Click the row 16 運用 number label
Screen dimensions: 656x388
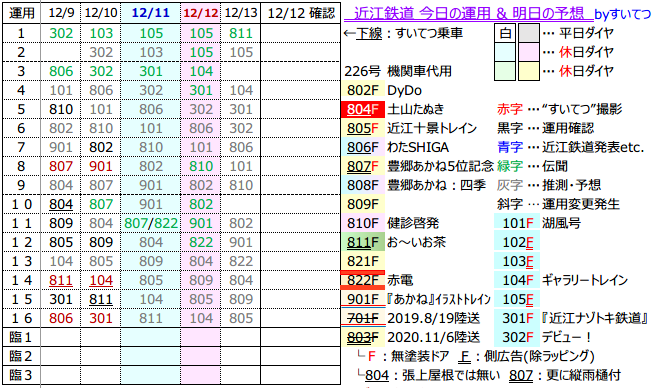pyautogui.click(x=22, y=318)
